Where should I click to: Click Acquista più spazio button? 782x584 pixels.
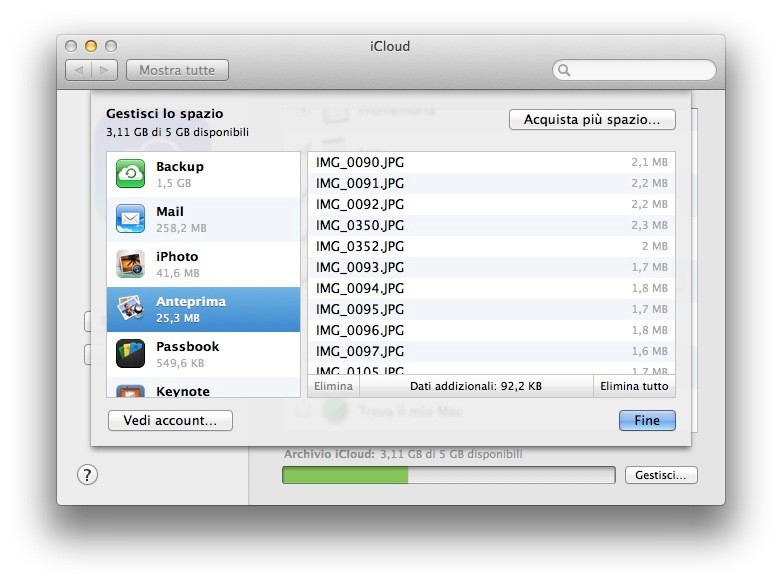click(x=592, y=120)
